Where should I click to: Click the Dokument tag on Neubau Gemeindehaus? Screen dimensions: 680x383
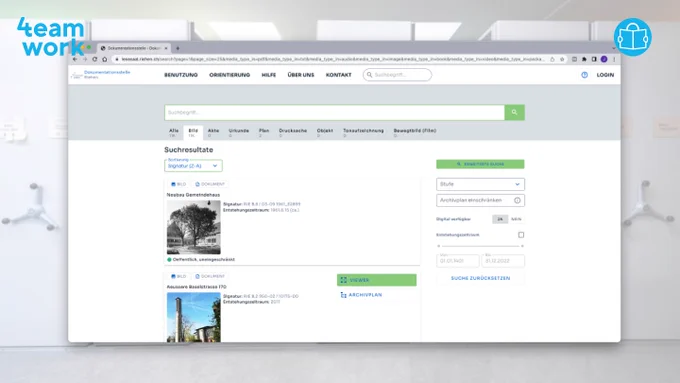[x=210, y=184]
